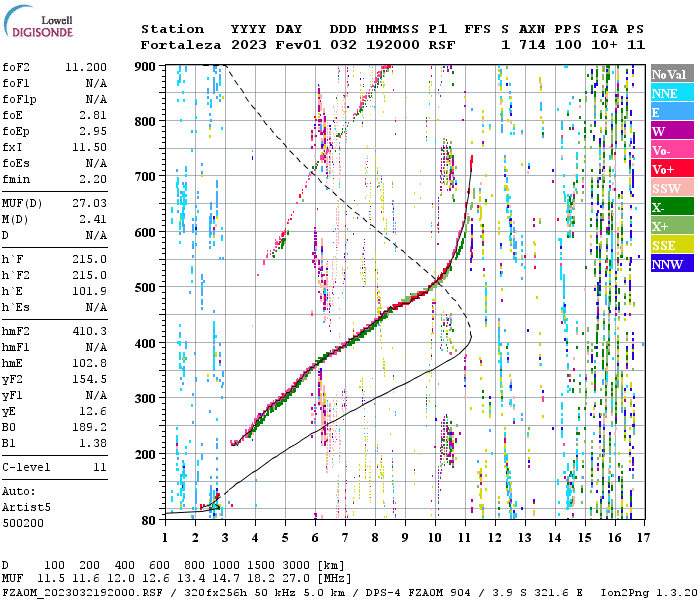The height and width of the screenshot is (600, 700).
Task: Select the NNW legend swatch
Action: tap(672, 263)
